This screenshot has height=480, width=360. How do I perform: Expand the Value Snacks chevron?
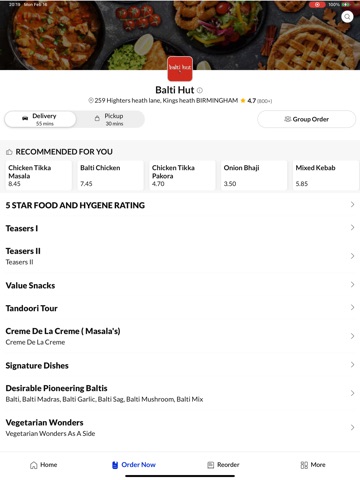352,285
